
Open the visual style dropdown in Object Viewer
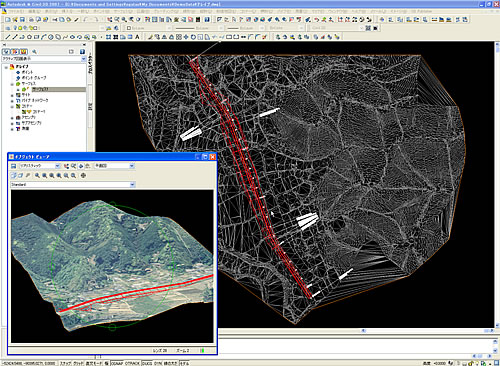click(x=57, y=166)
